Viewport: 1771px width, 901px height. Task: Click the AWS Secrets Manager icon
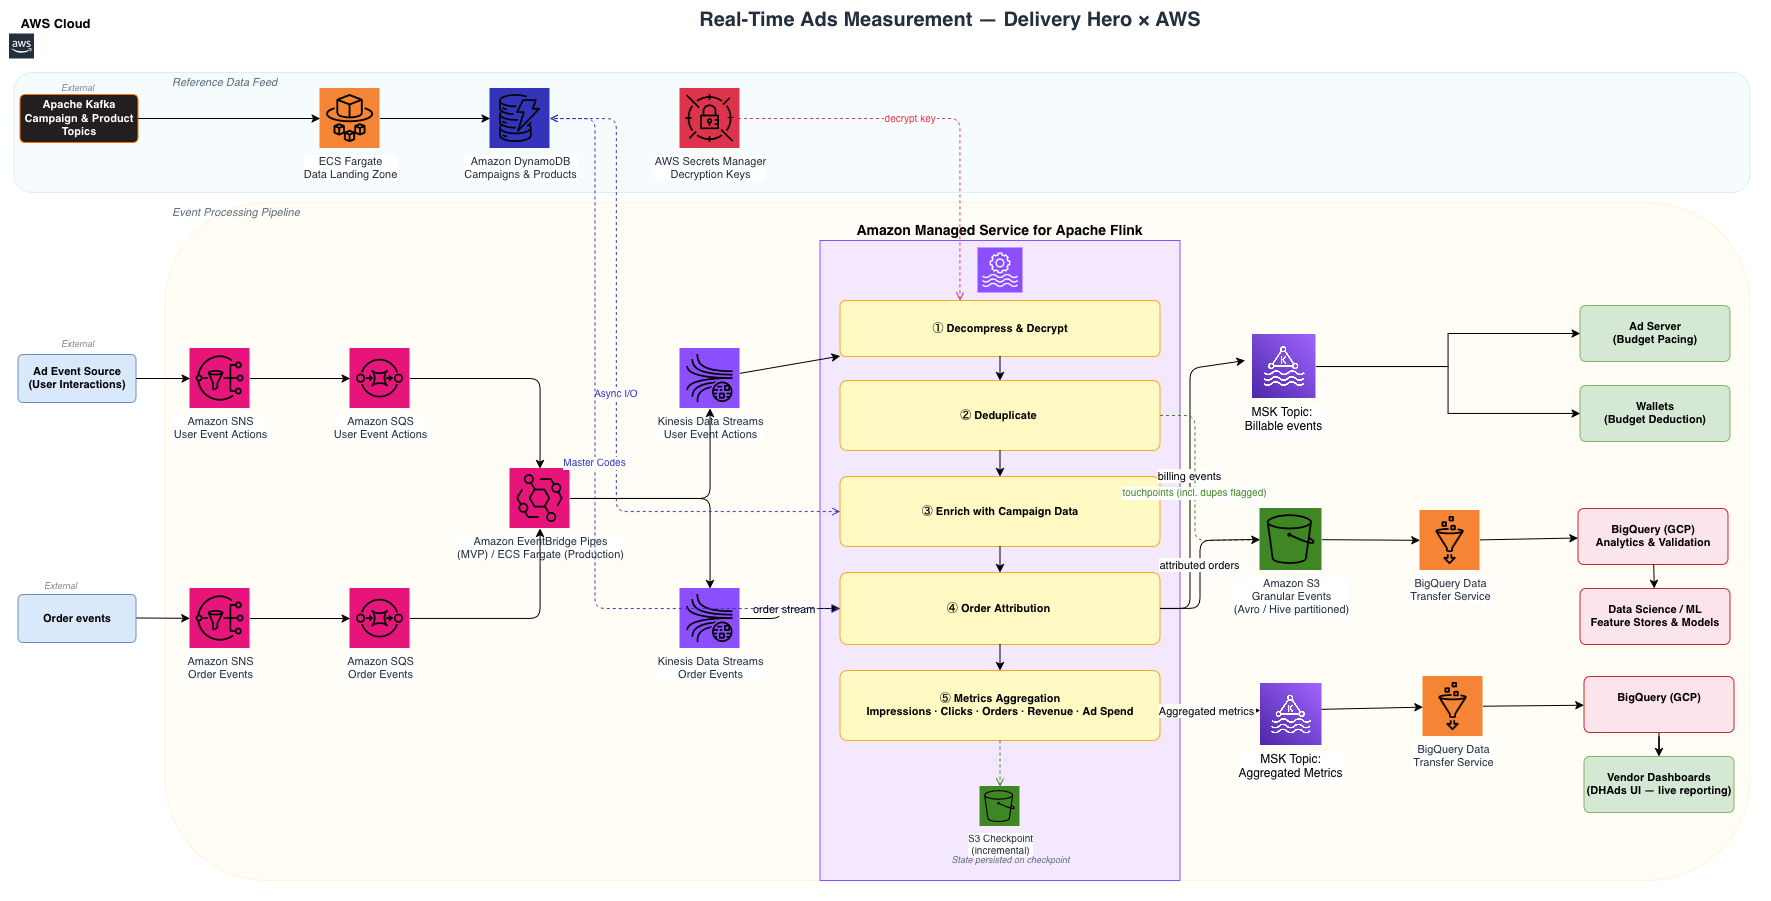pos(709,118)
